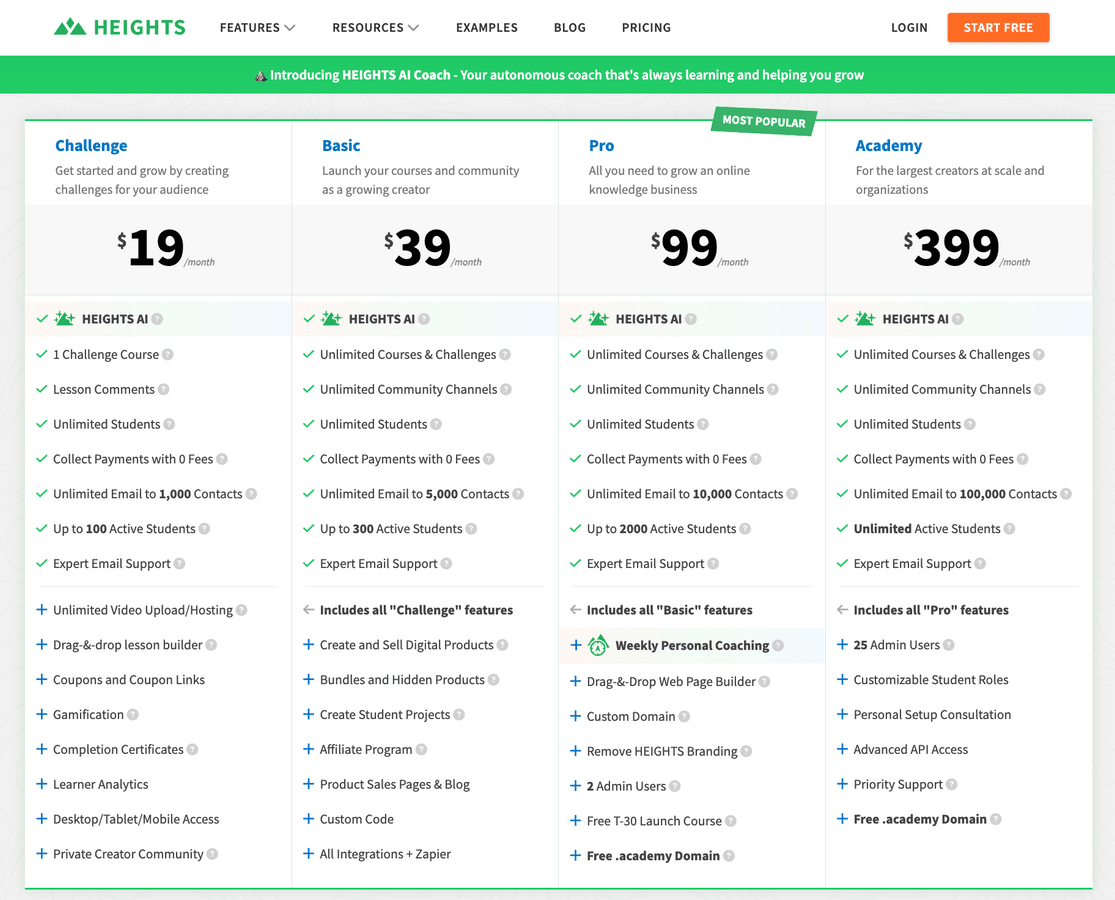
Task: Show info icon for Completion Certificates
Action: (x=193, y=749)
